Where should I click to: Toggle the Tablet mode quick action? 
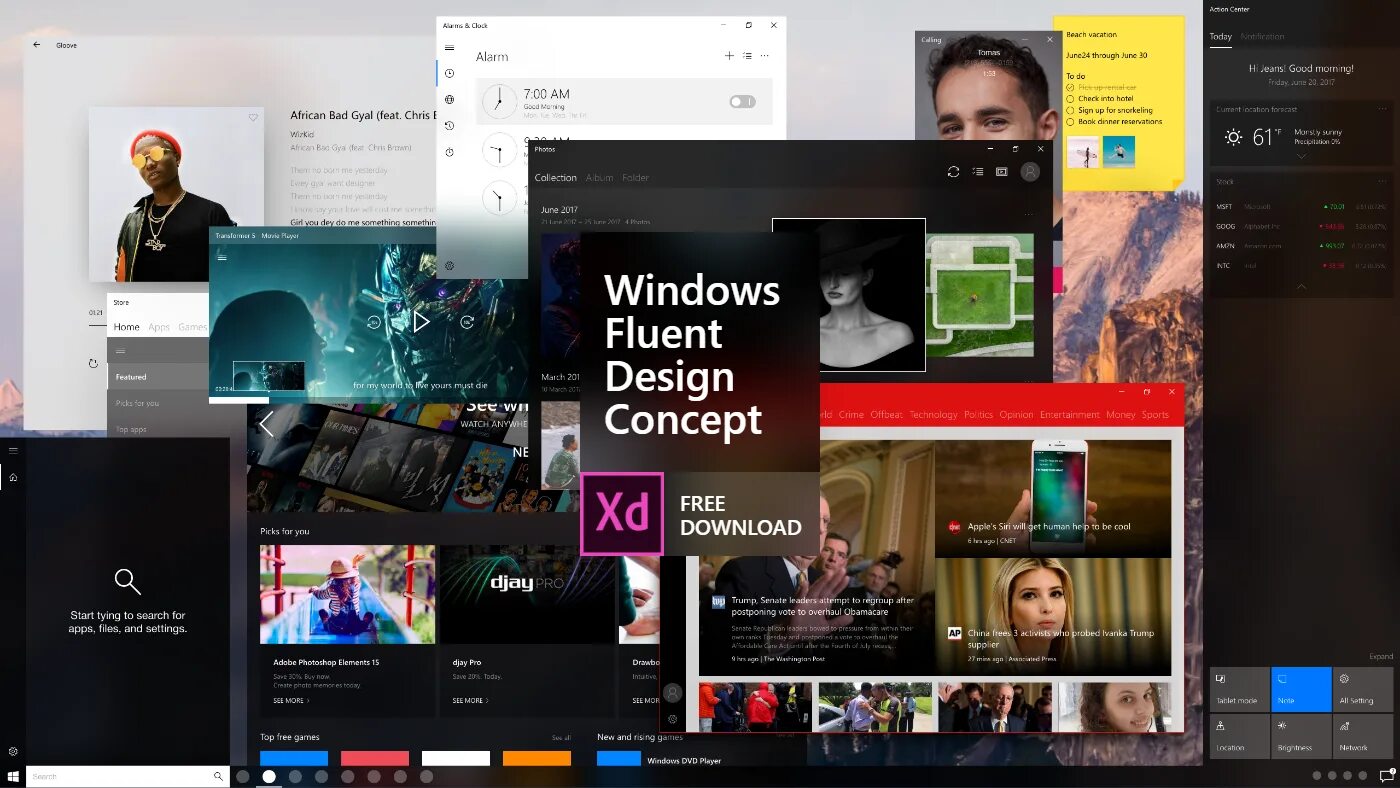click(x=1239, y=689)
